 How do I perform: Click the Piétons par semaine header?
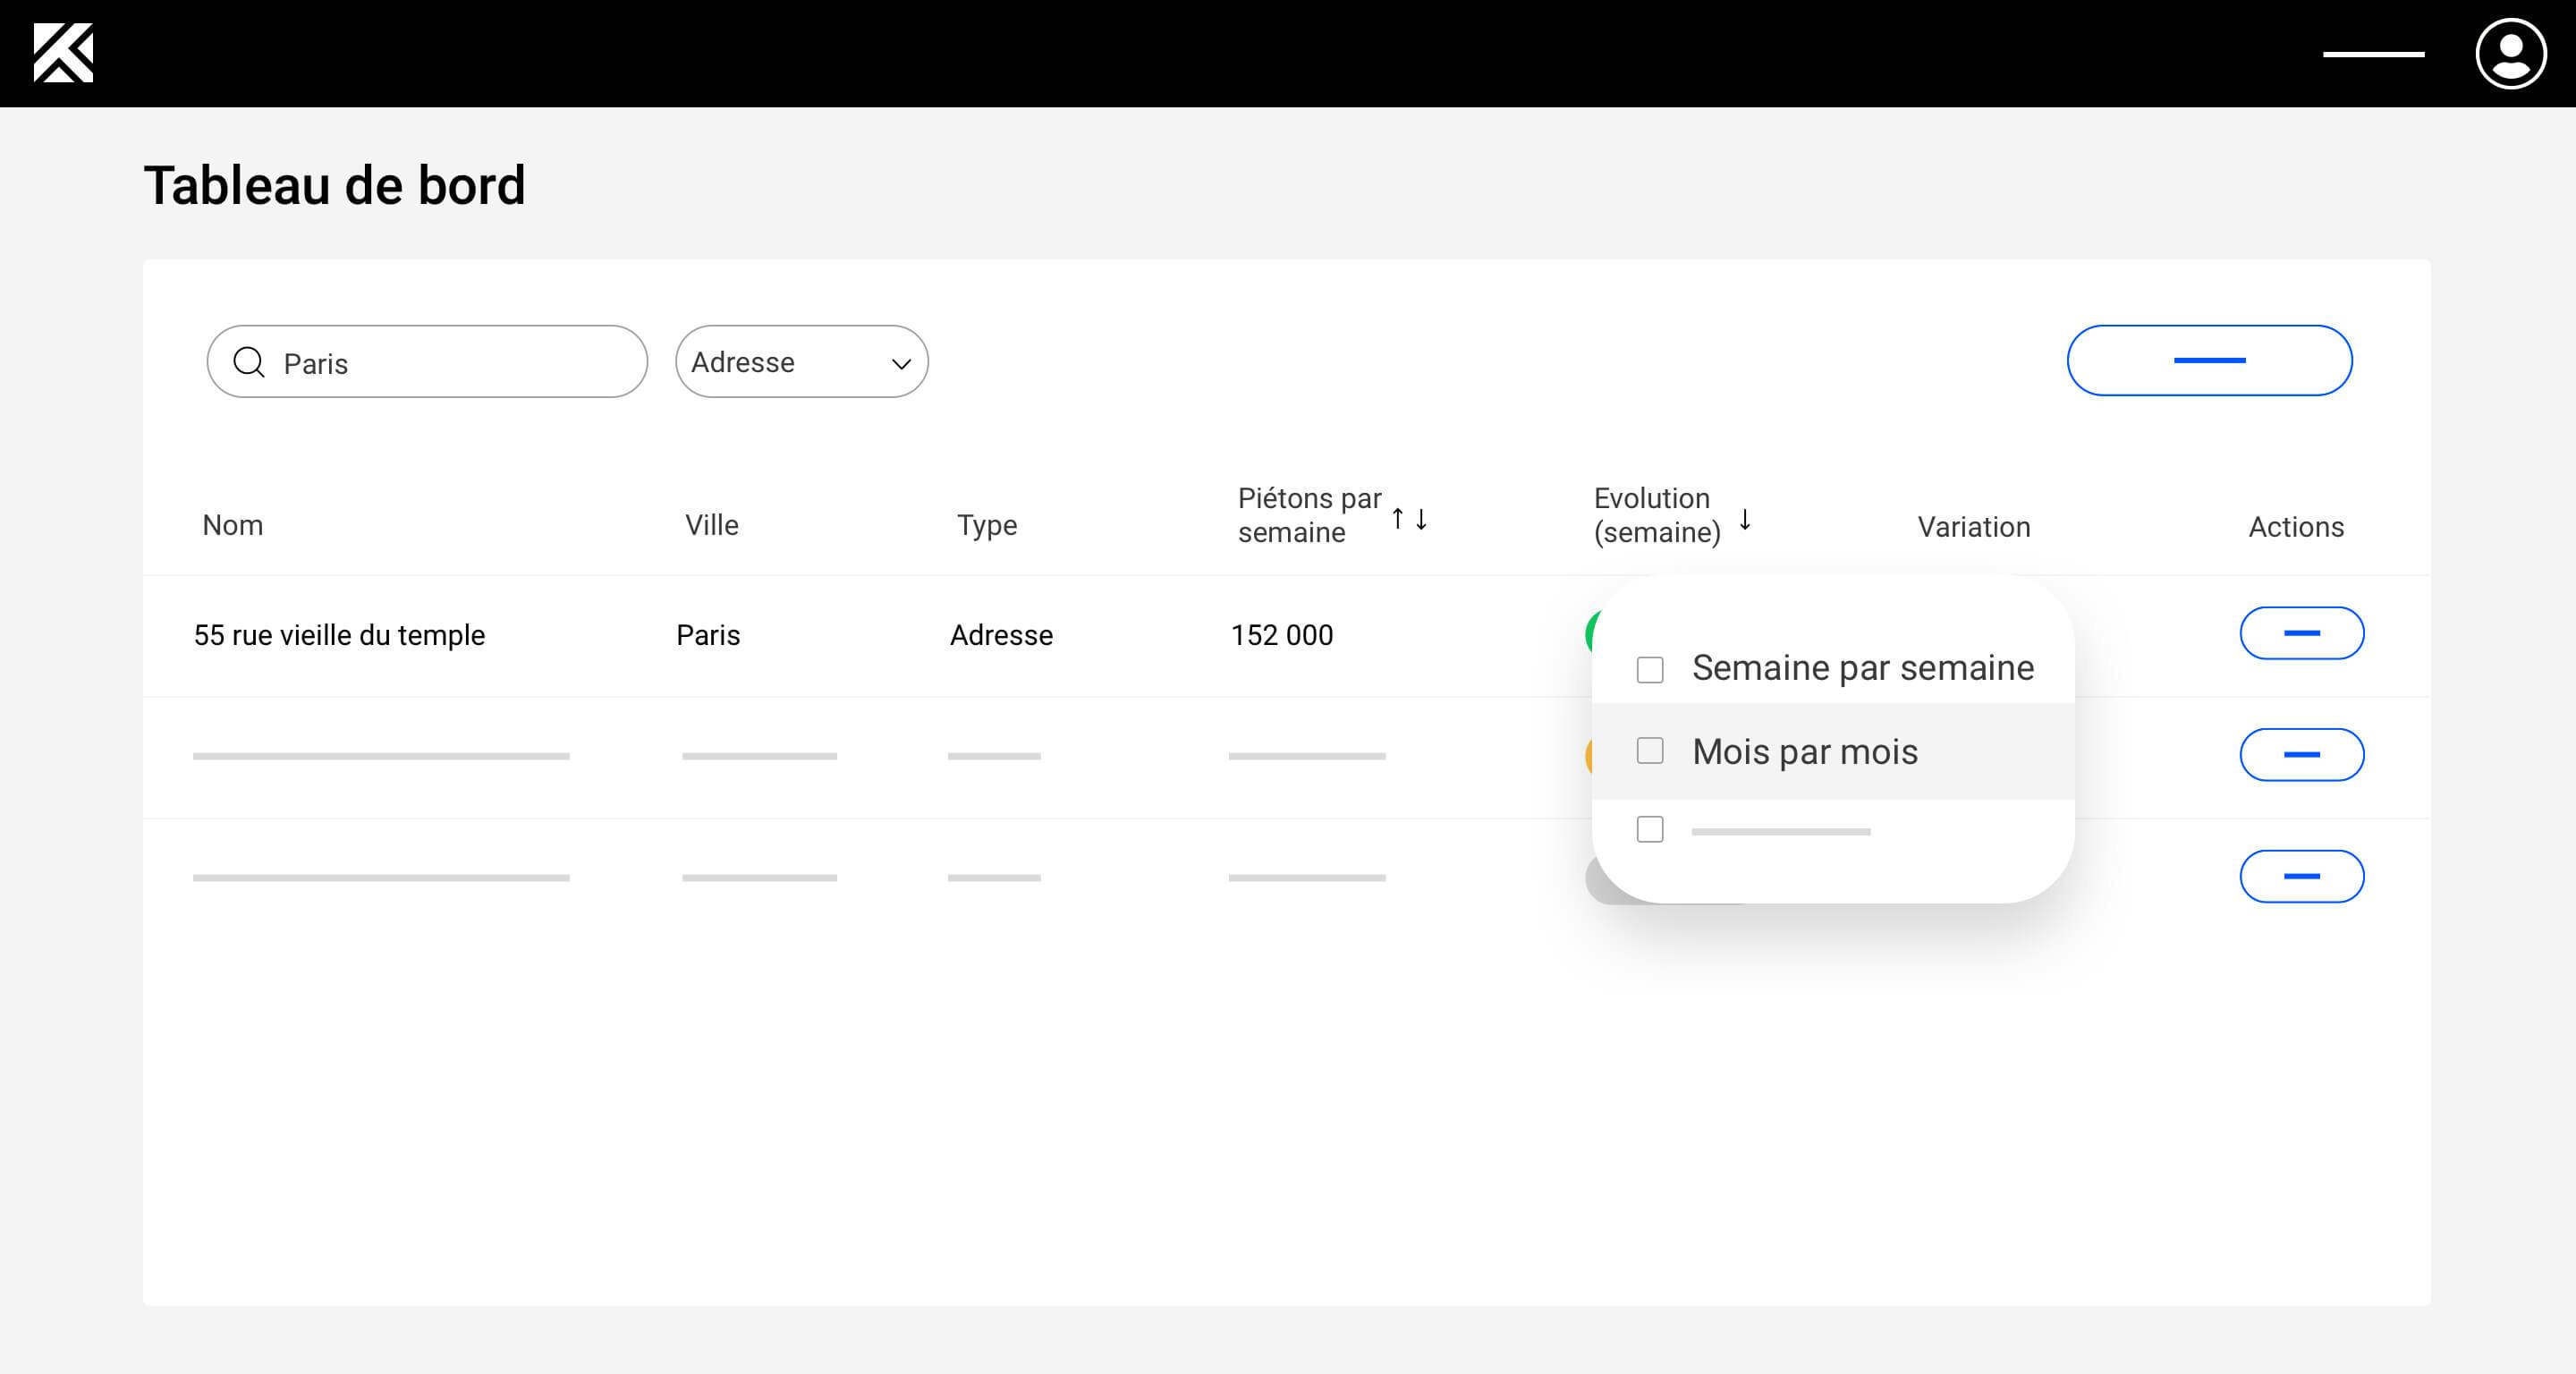[1309, 515]
